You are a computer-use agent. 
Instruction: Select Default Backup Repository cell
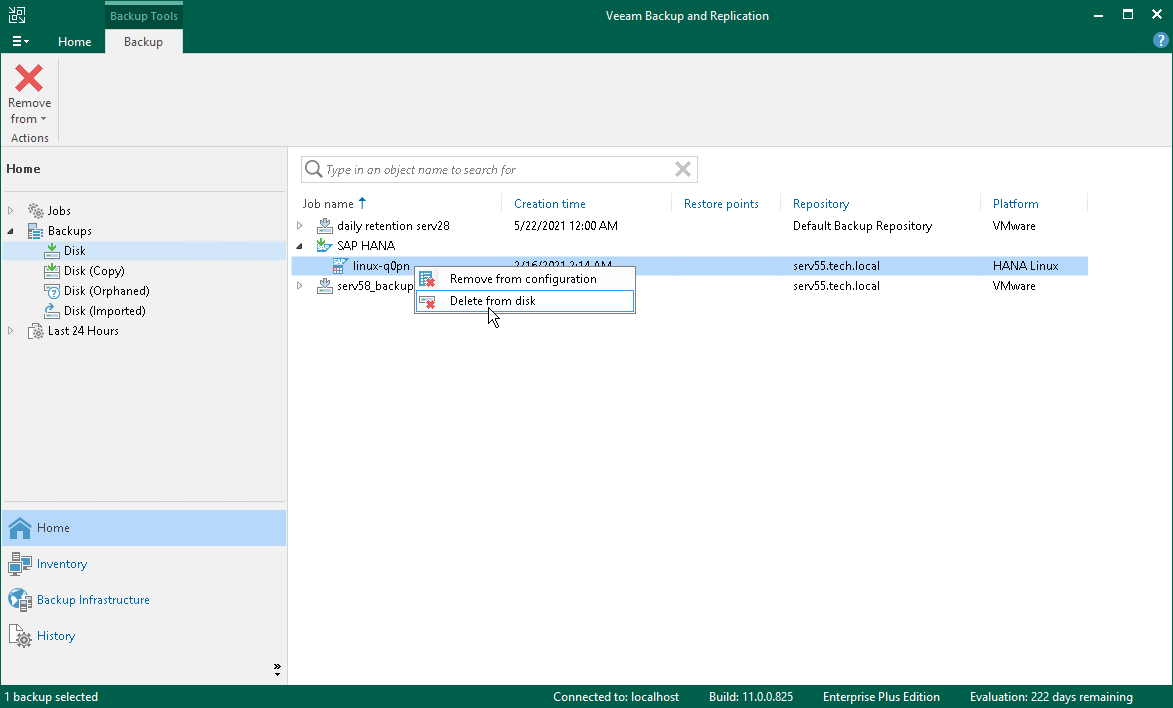tap(863, 225)
